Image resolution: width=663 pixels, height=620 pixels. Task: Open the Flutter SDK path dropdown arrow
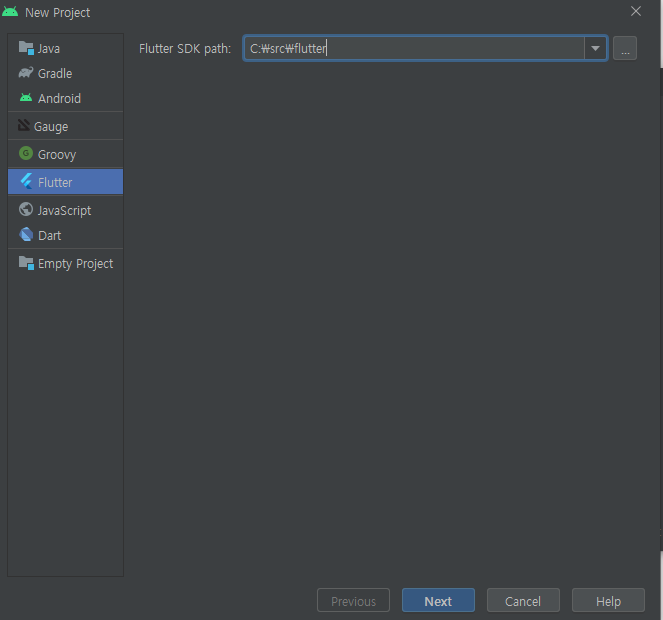[x=595, y=48]
